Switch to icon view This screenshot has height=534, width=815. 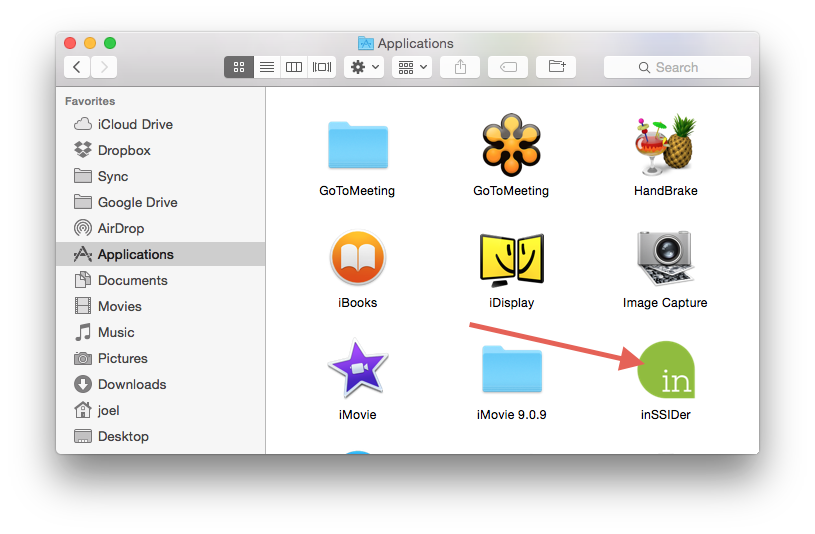[239, 67]
